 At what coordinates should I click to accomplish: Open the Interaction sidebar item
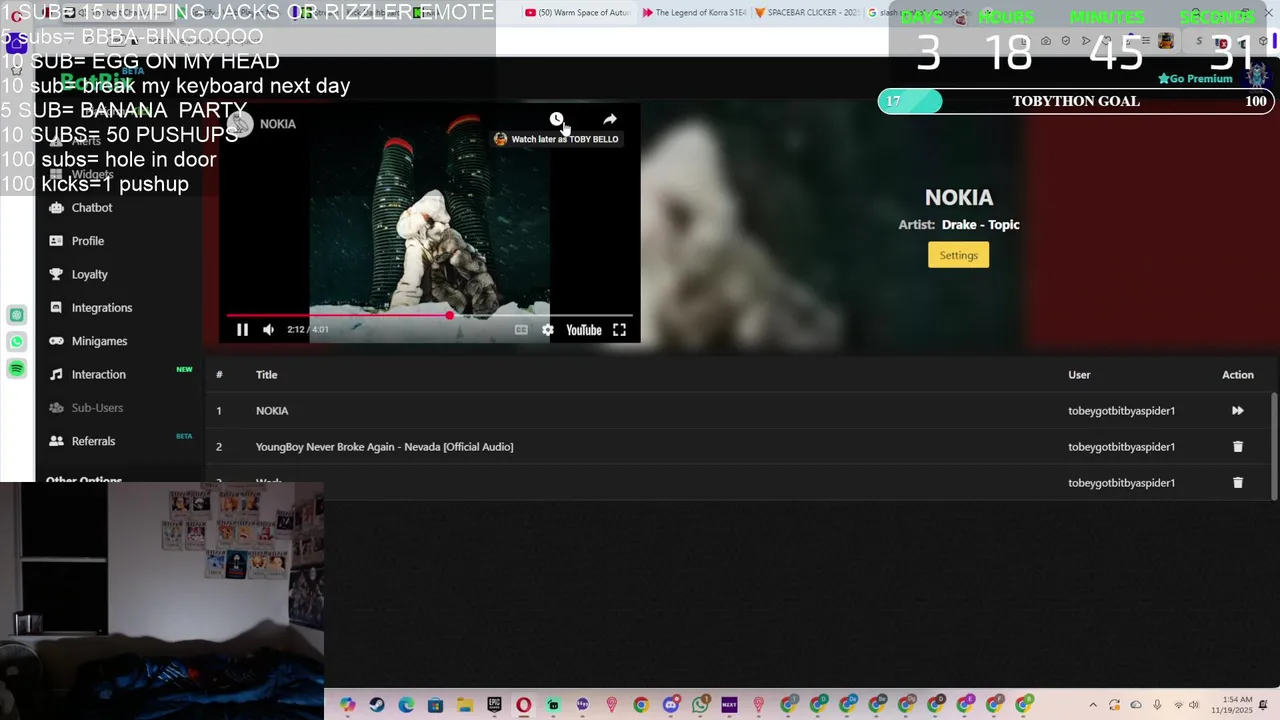pyautogui.click(x=99, y=374)
